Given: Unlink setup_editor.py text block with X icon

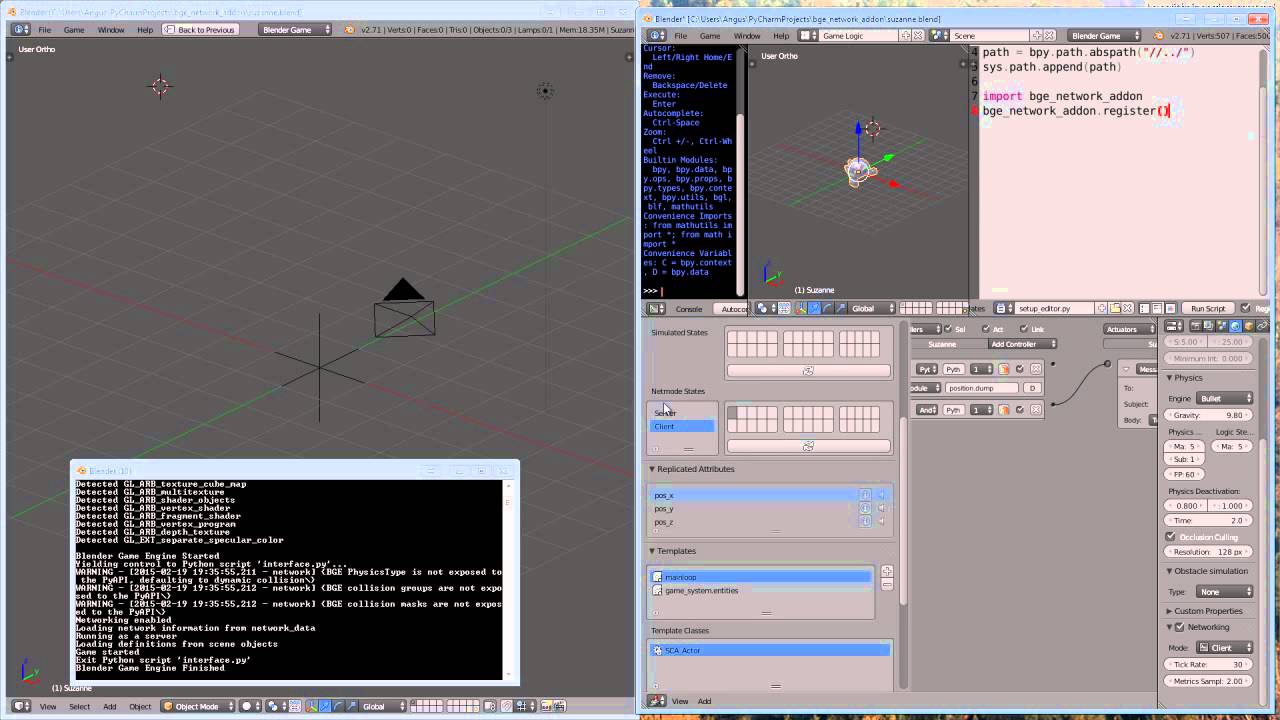Looking at the screenshot, I should coord(1126,308).
